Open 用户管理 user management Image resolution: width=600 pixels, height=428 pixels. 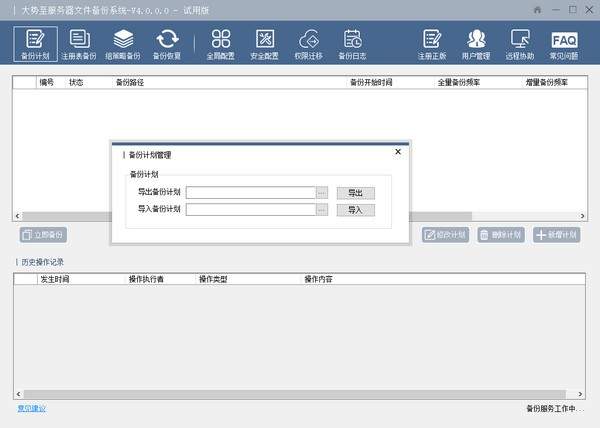click(475, 43)
